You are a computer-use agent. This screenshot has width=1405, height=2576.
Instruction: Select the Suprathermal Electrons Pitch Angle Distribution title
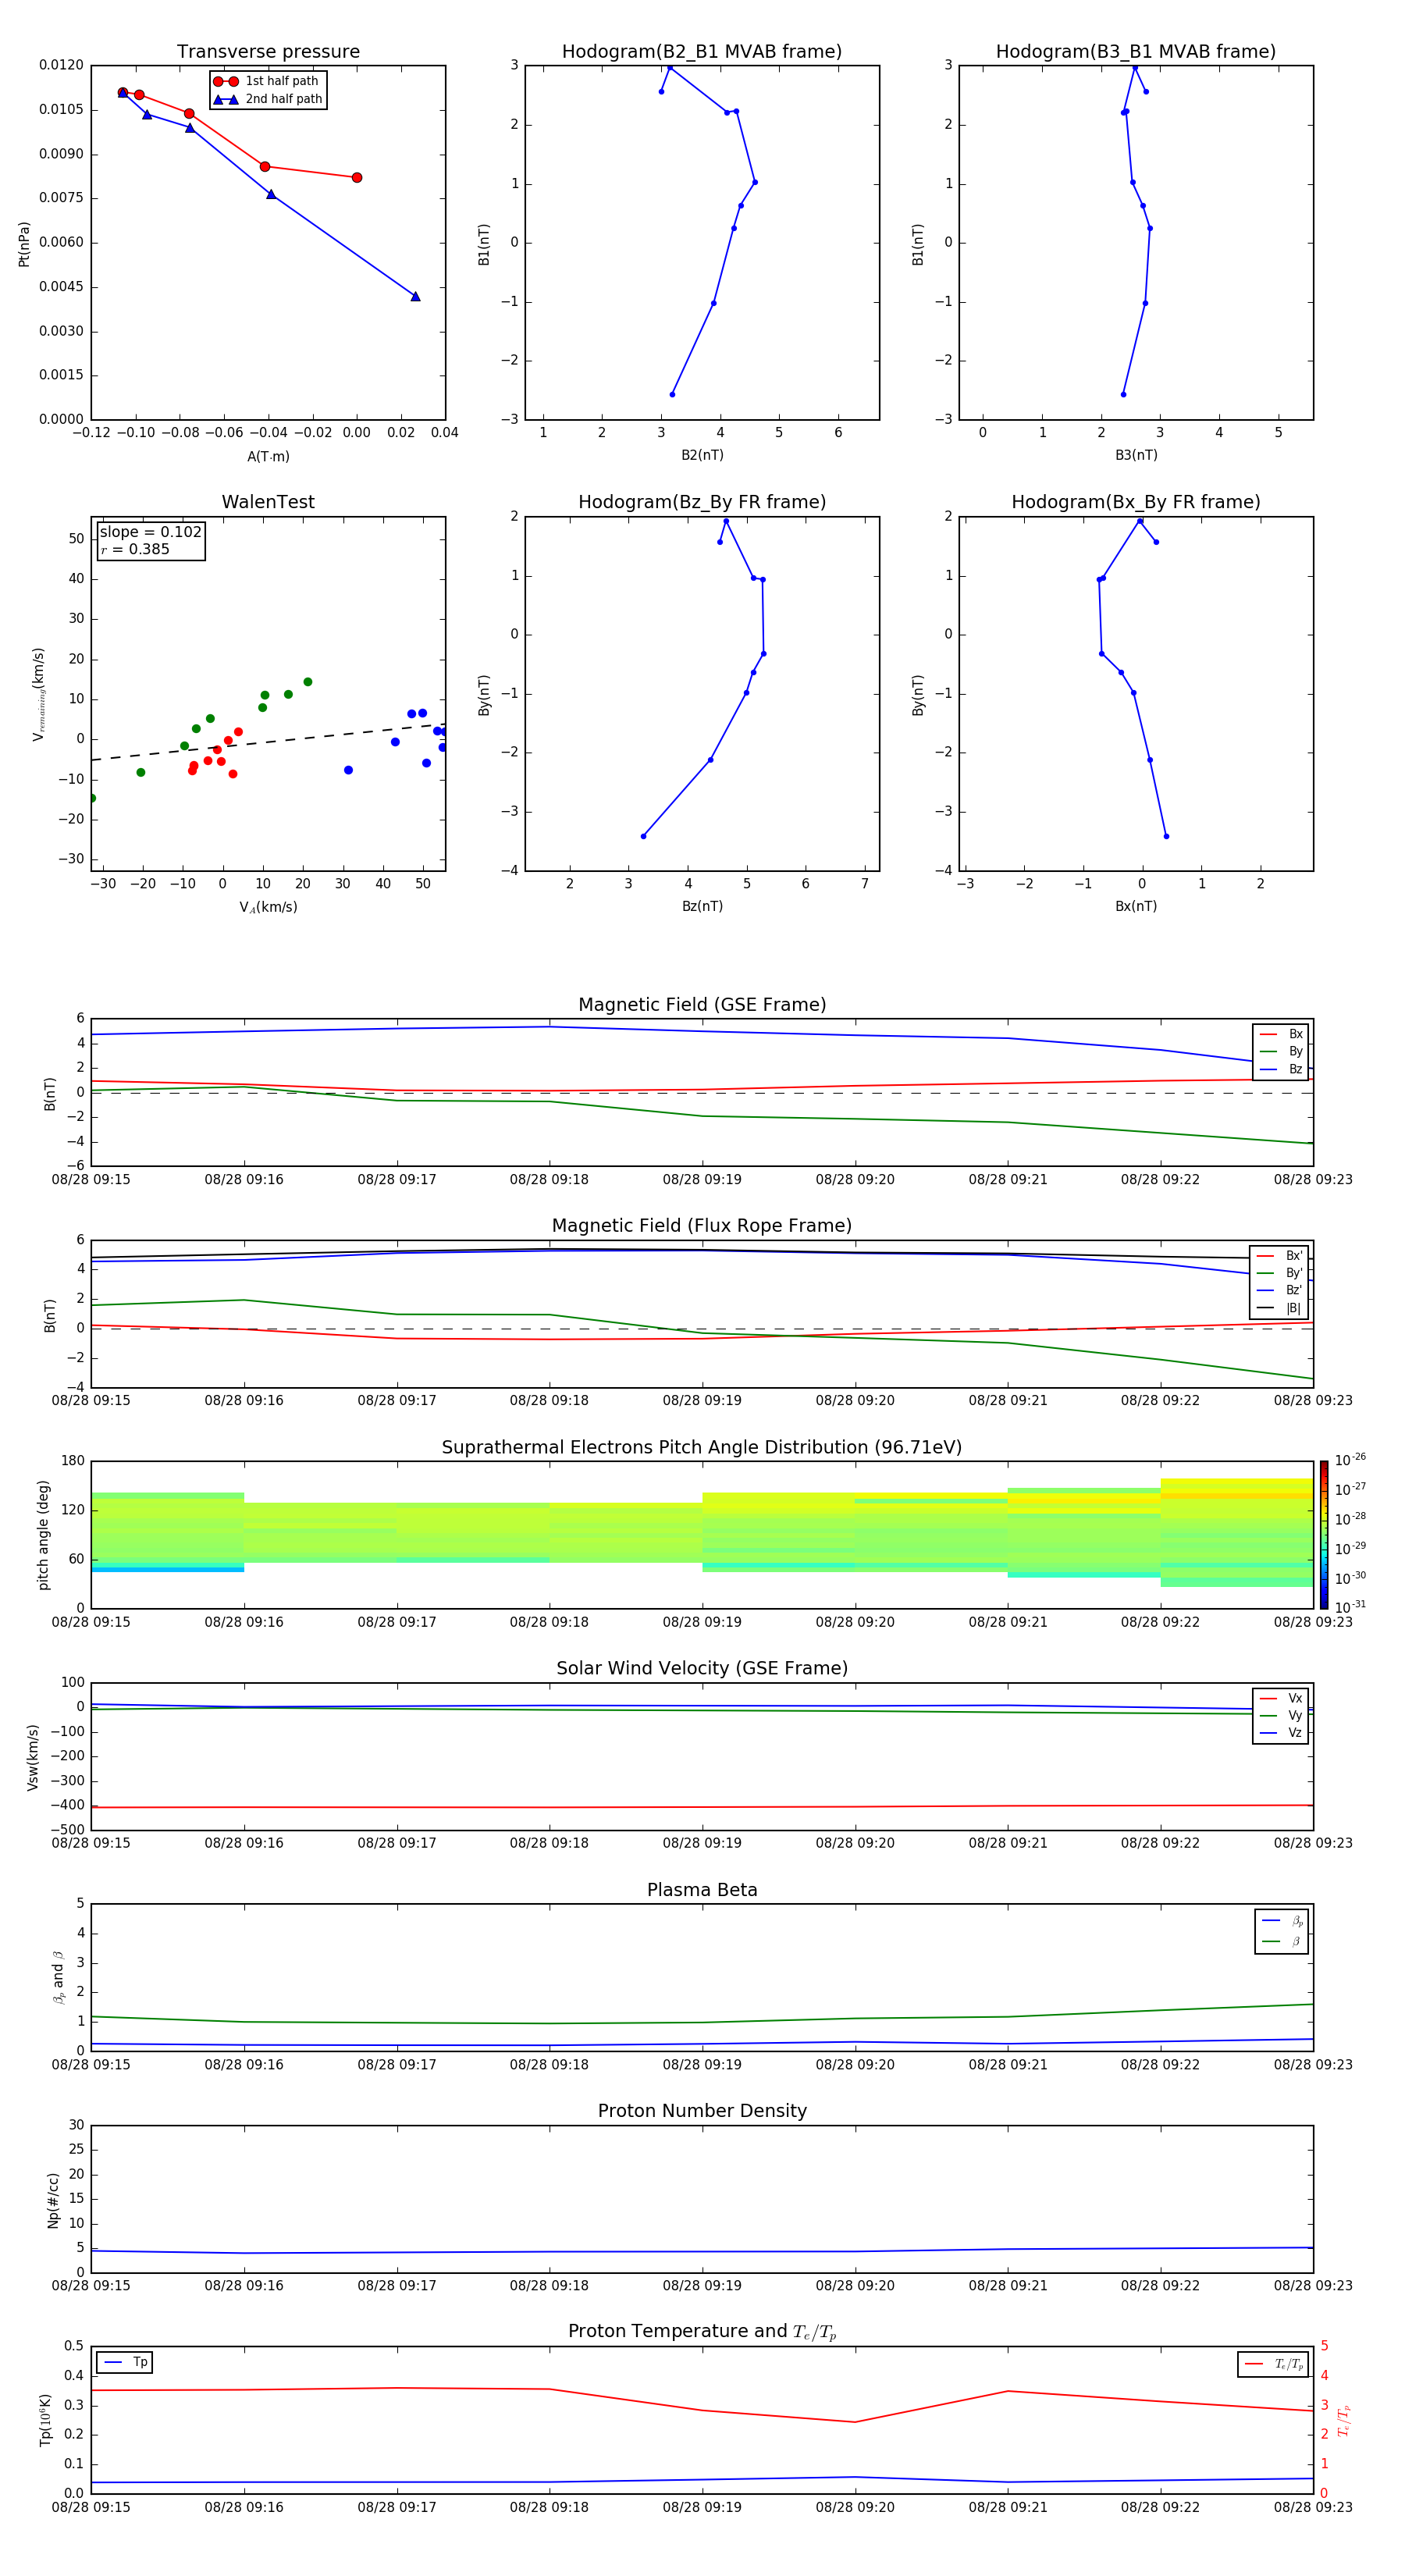(702, 1448)
